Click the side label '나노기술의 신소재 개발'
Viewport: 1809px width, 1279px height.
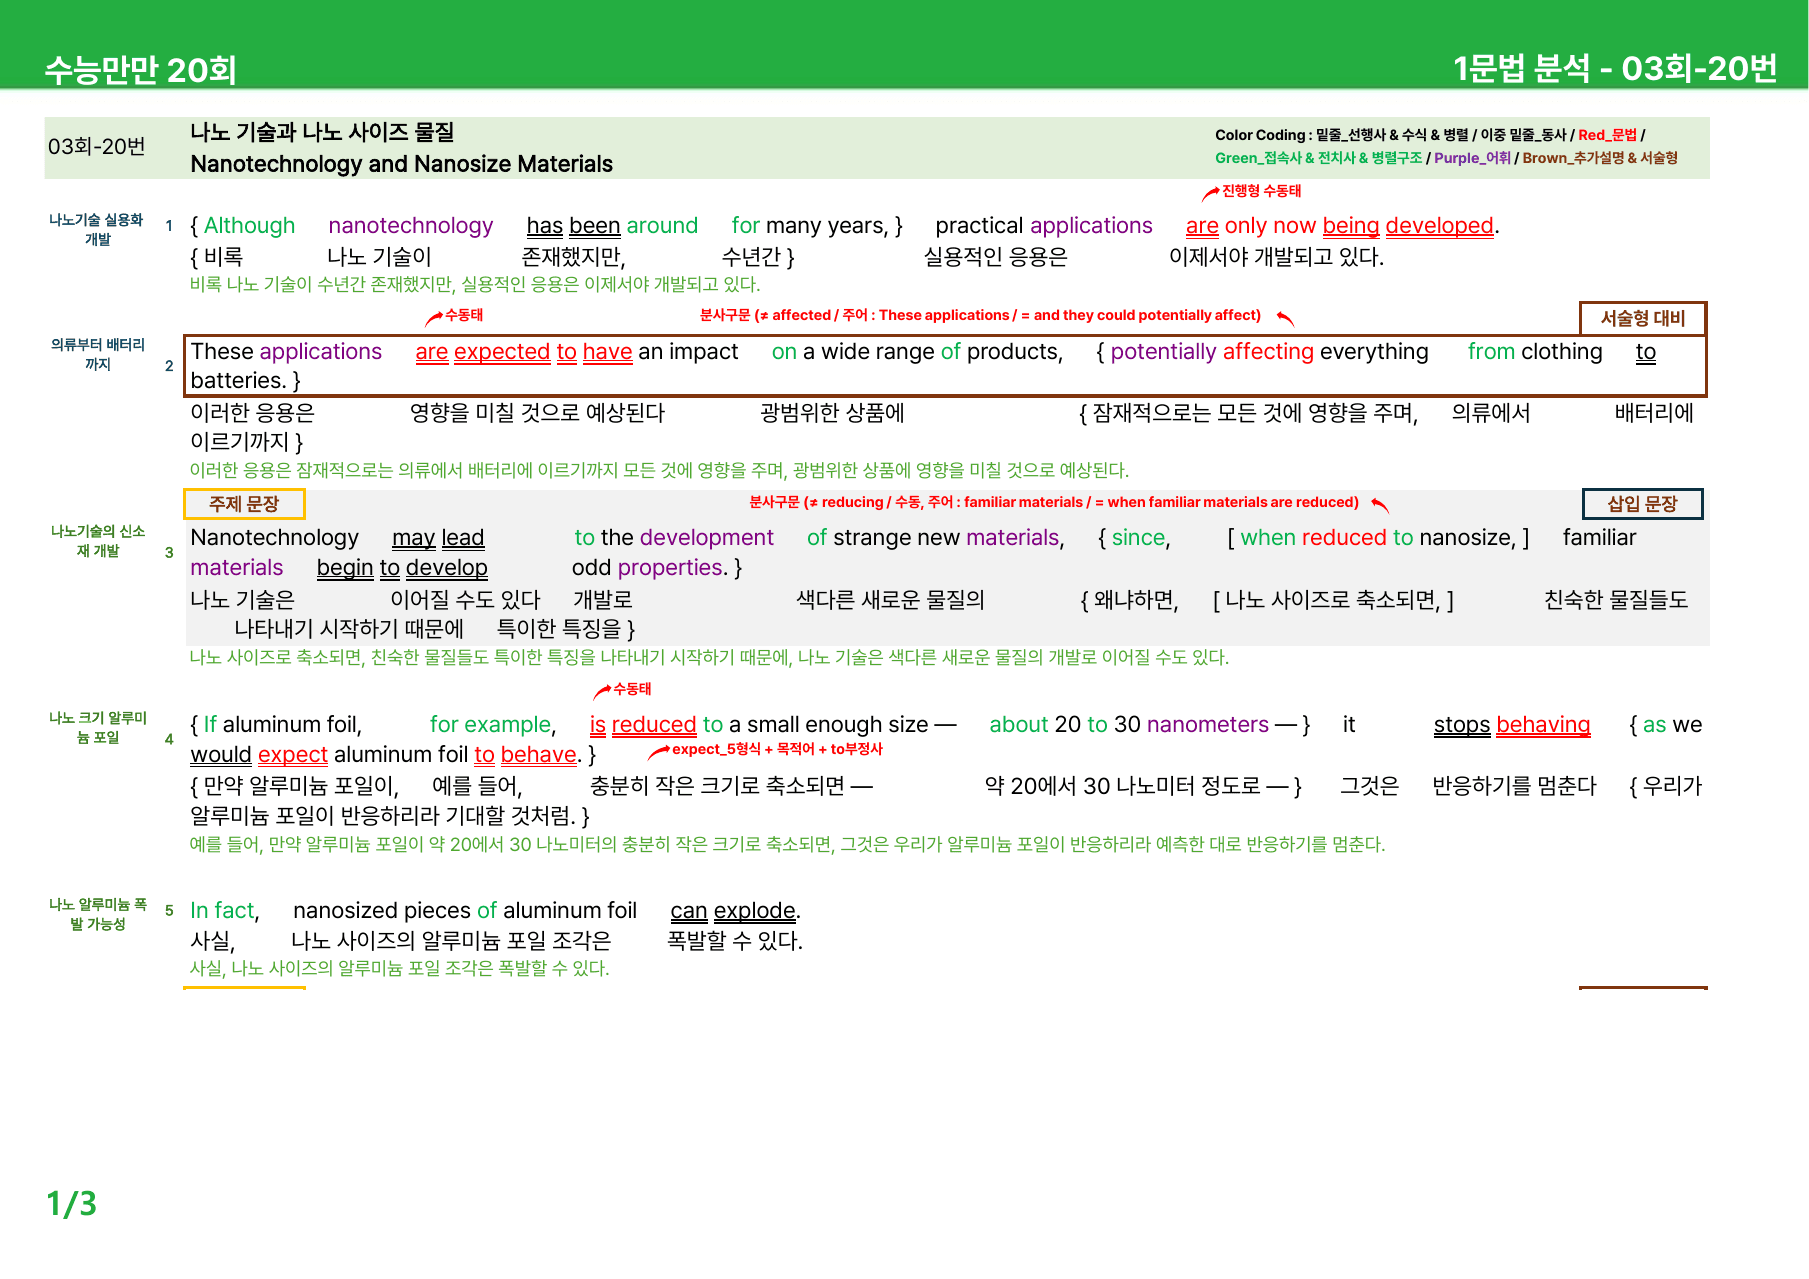(97, 541)
